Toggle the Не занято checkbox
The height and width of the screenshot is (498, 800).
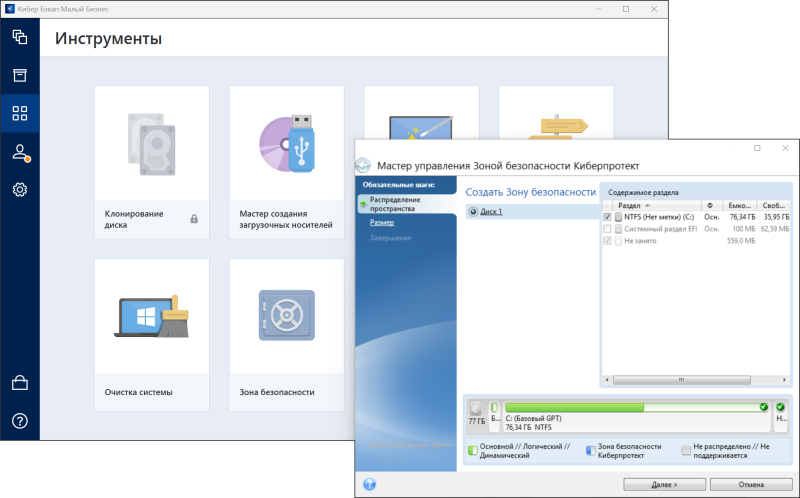click(x=607, y=241)
